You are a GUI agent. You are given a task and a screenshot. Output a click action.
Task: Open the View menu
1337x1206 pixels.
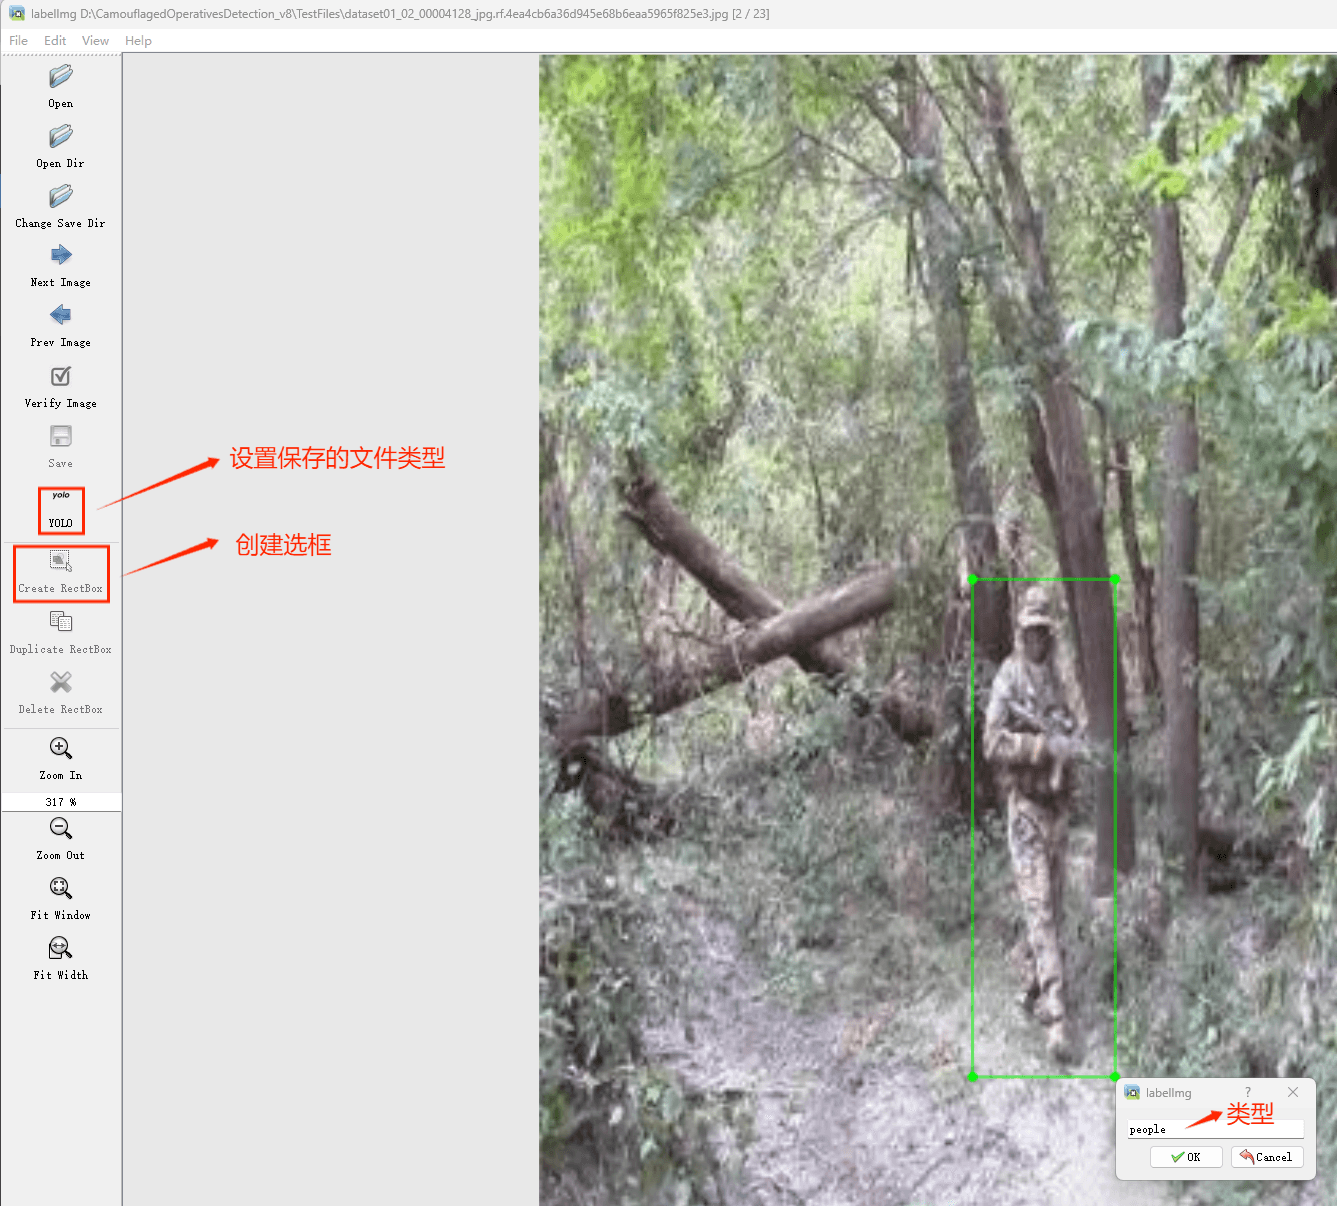click(x=95, y=41)
